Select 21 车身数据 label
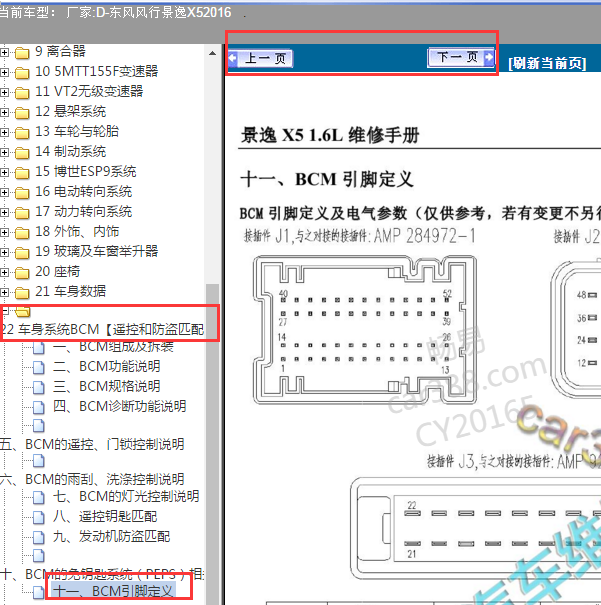Screen dimensions: 601x605 [70, 292]
